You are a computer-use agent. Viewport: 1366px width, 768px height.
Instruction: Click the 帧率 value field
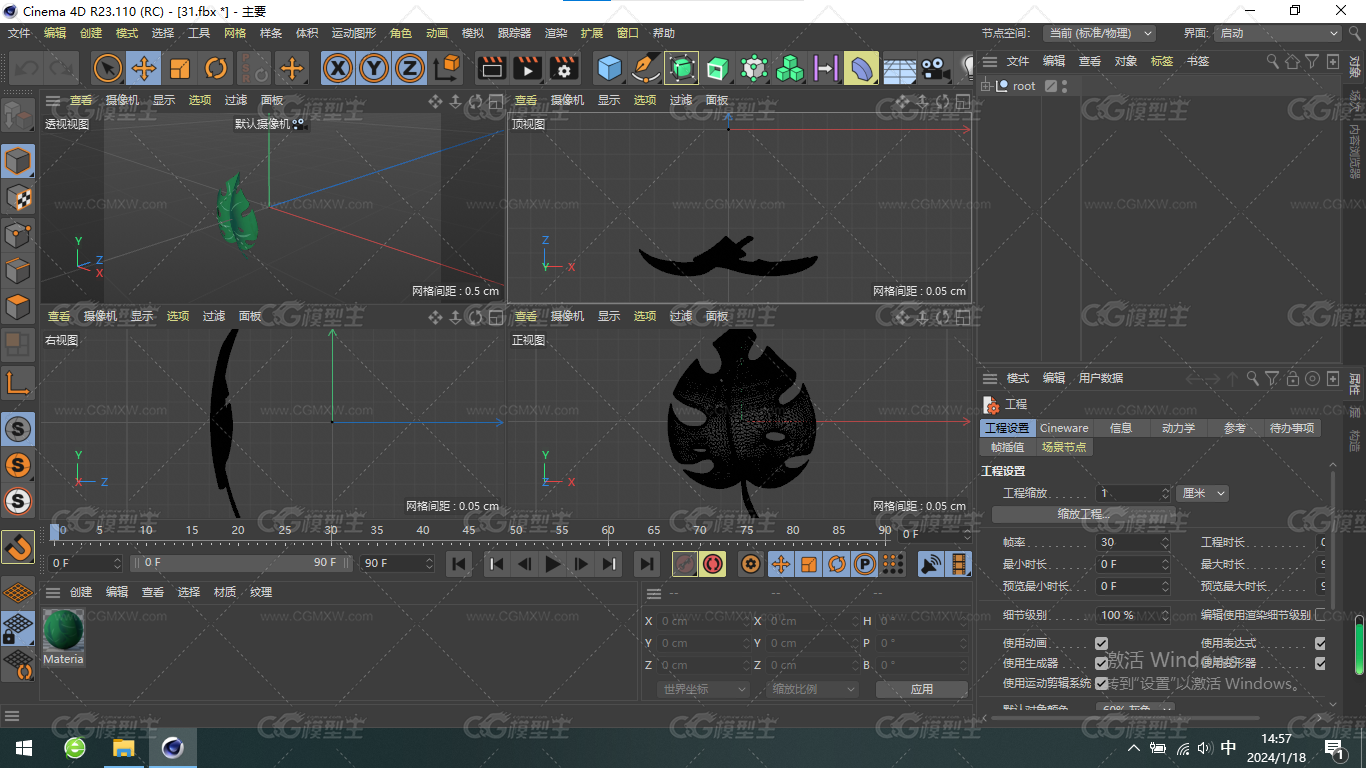pyautogui.click(x=1133, y=542)
